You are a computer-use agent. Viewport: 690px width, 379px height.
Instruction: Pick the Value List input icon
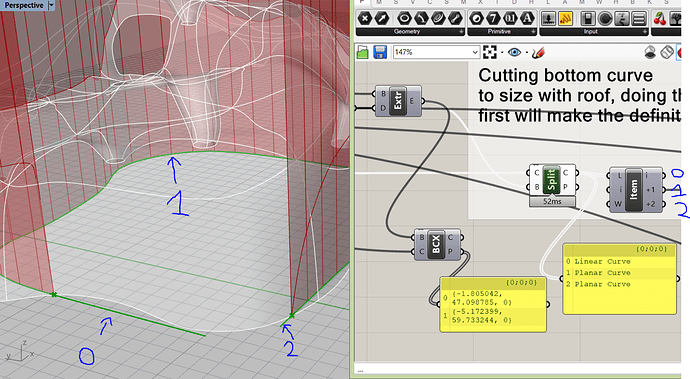click(639, 18)
